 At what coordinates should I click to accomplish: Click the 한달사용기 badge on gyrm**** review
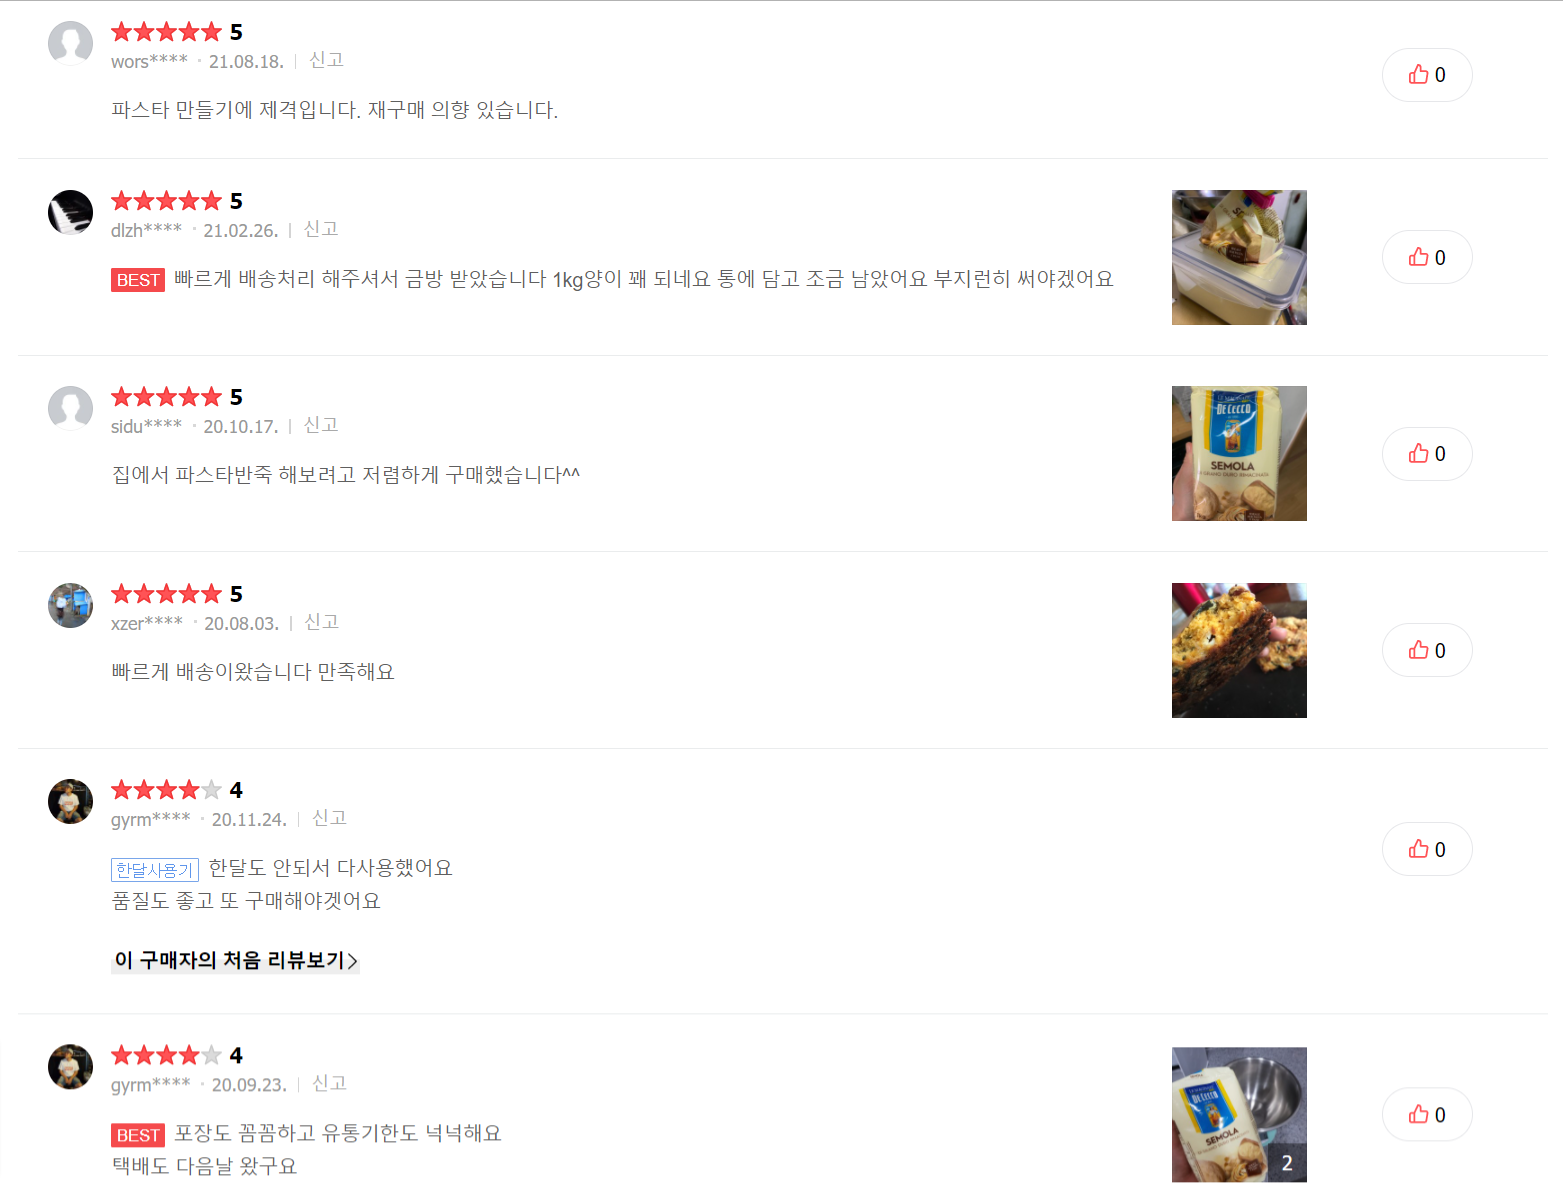155,870
